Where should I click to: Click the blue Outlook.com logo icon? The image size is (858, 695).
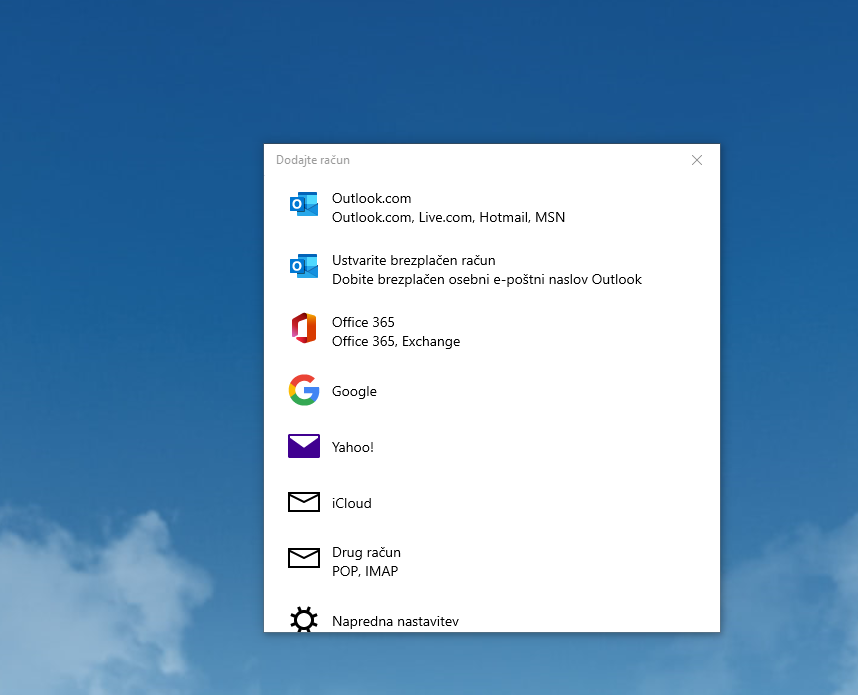point(303,204)
